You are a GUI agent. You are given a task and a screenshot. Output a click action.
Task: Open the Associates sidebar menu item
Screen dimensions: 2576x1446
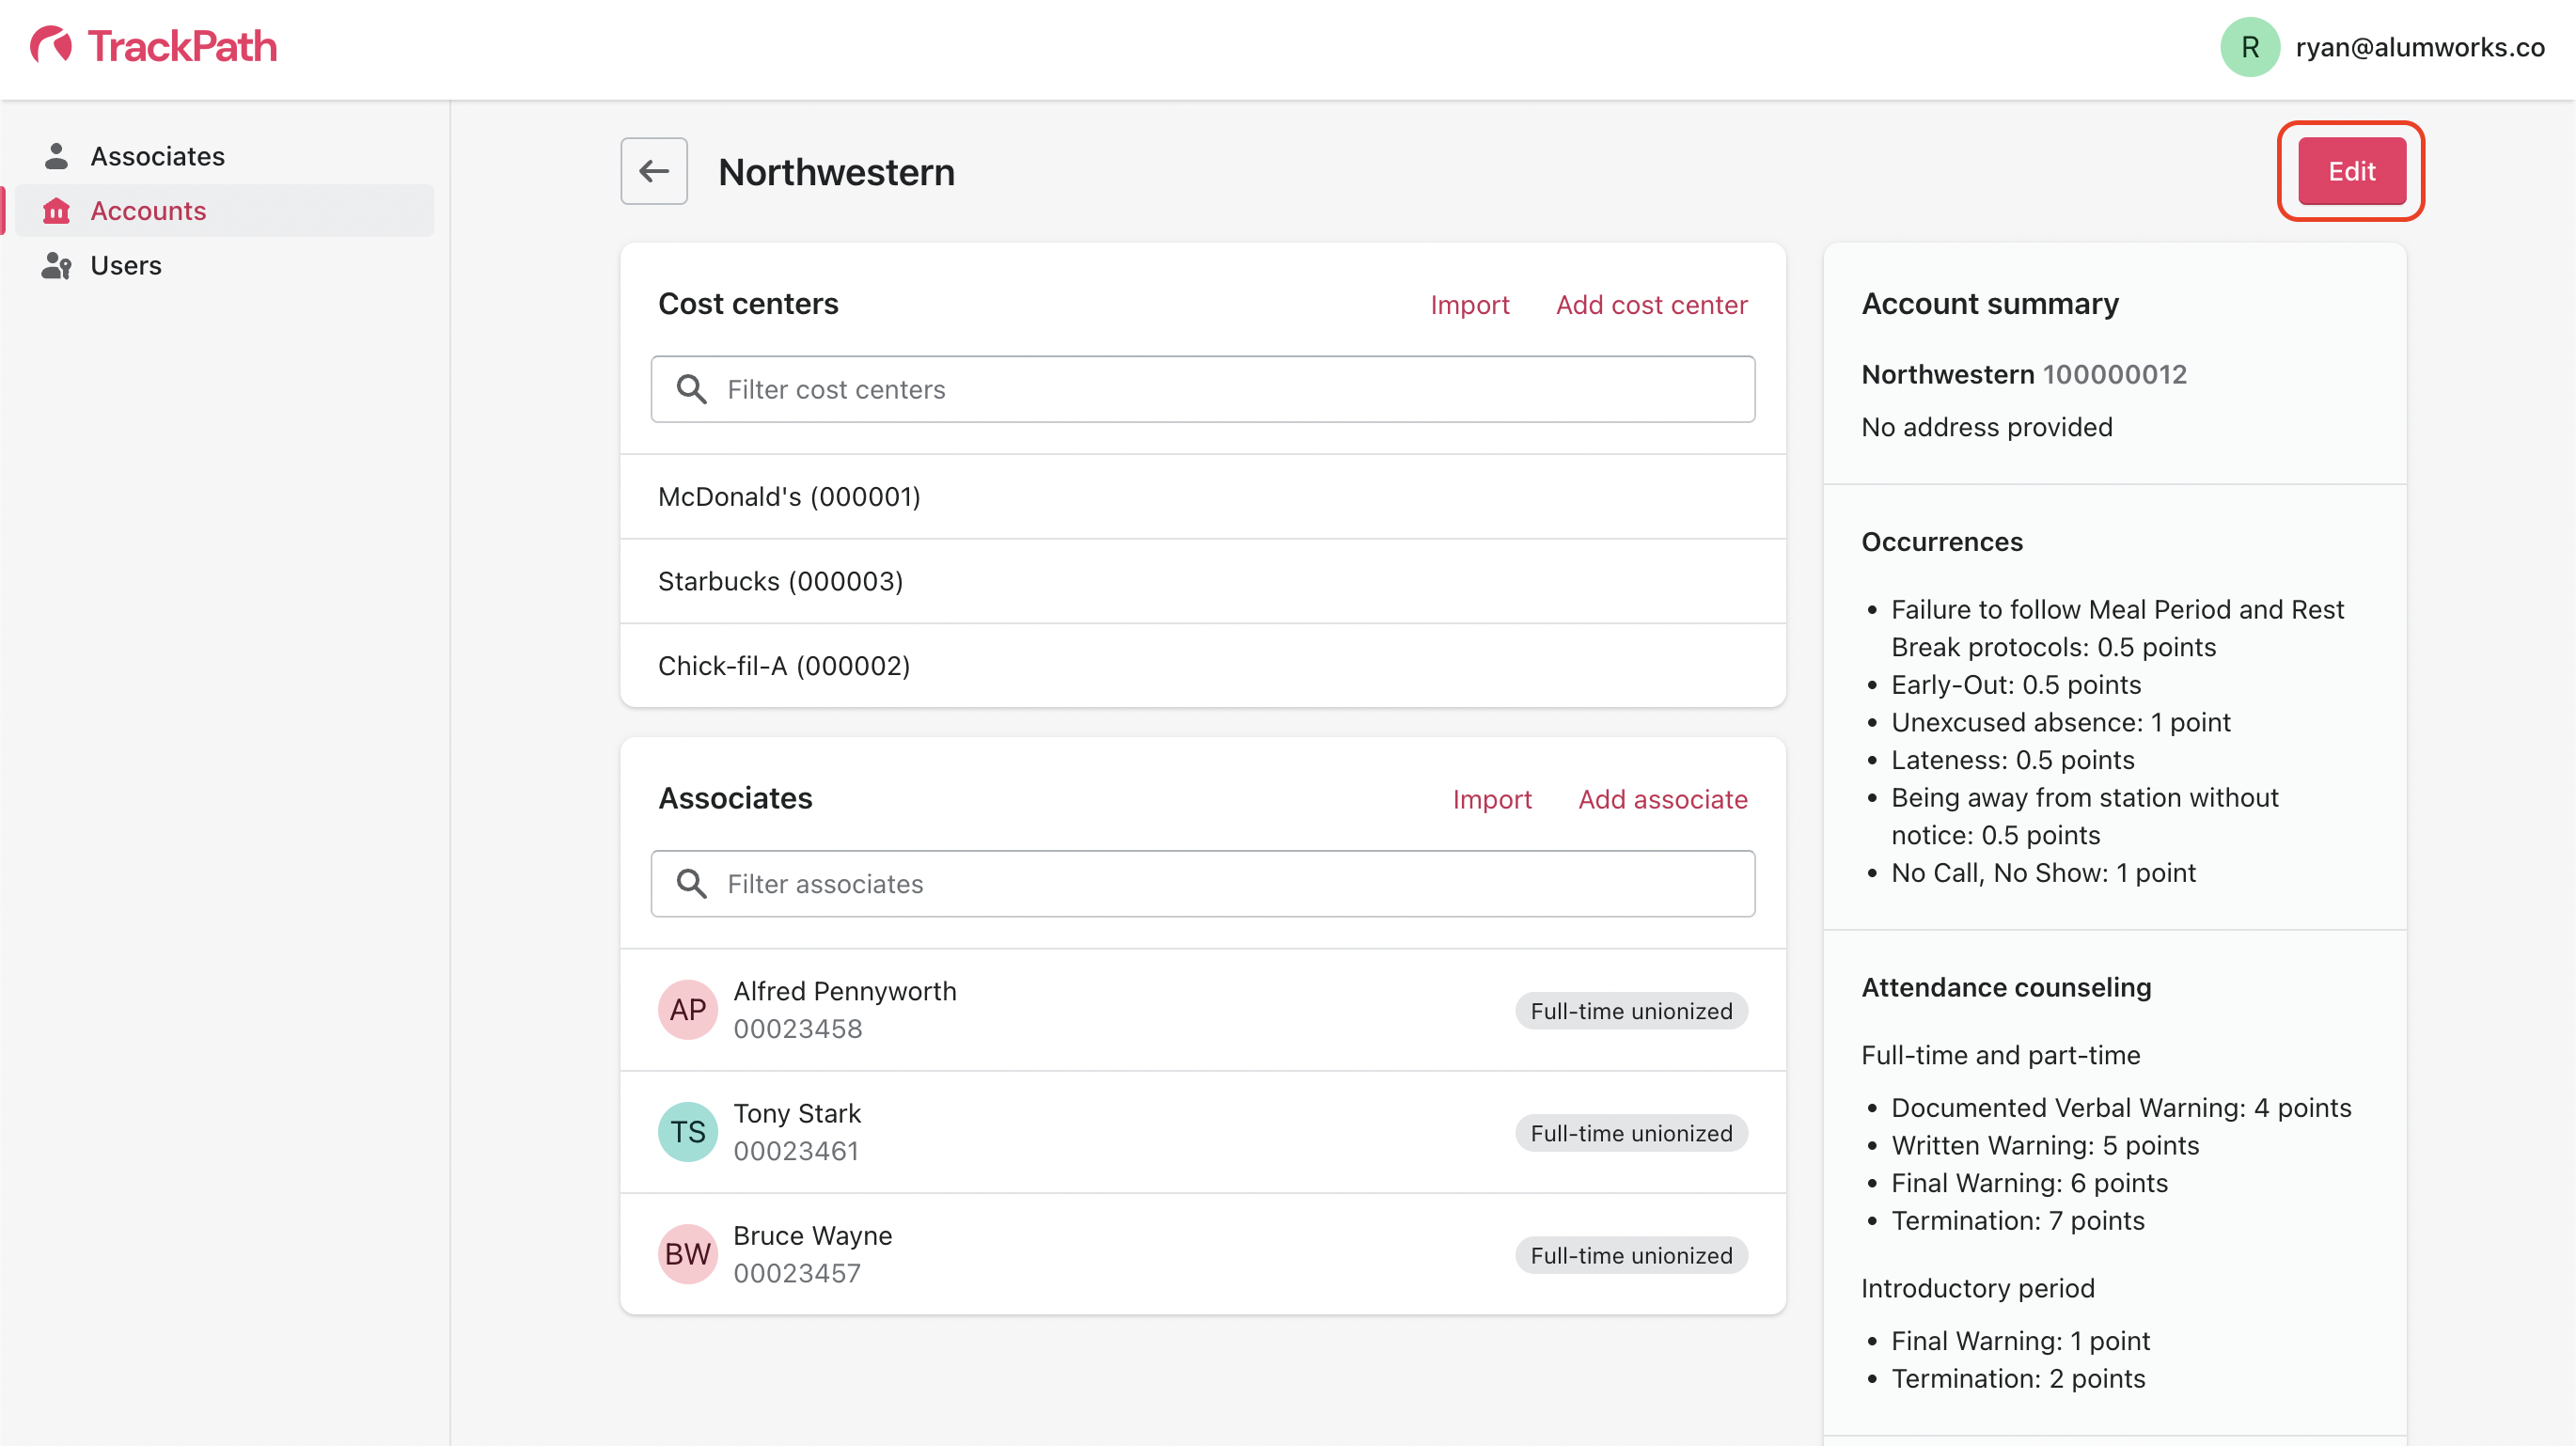157,156
